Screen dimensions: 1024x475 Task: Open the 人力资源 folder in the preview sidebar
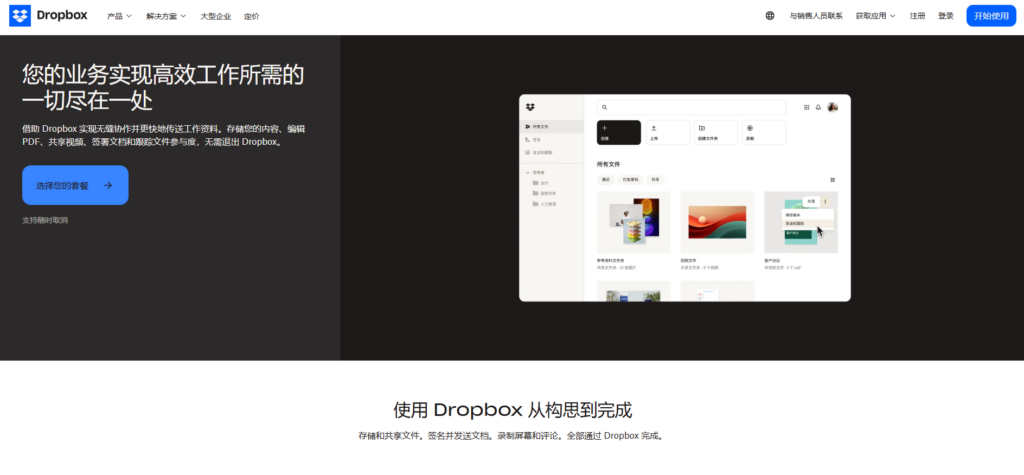(x=545, y=204)
